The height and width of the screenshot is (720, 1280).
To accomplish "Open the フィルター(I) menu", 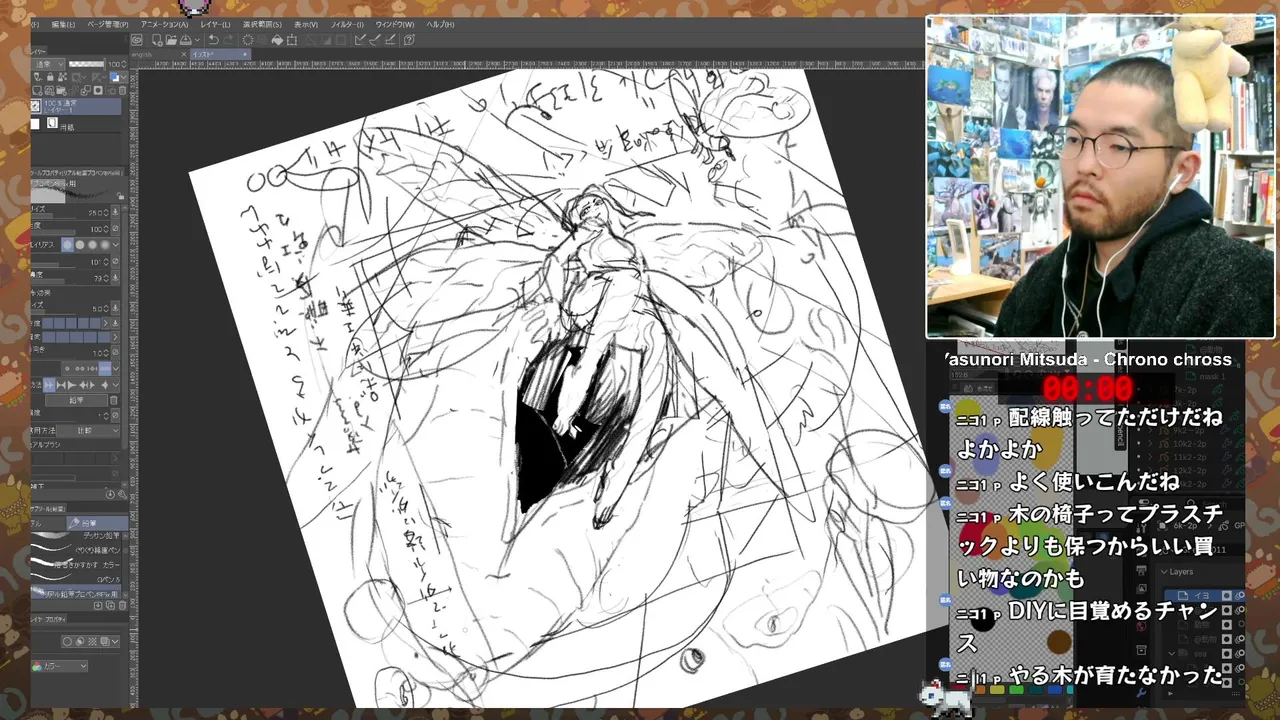I will 348,24.
